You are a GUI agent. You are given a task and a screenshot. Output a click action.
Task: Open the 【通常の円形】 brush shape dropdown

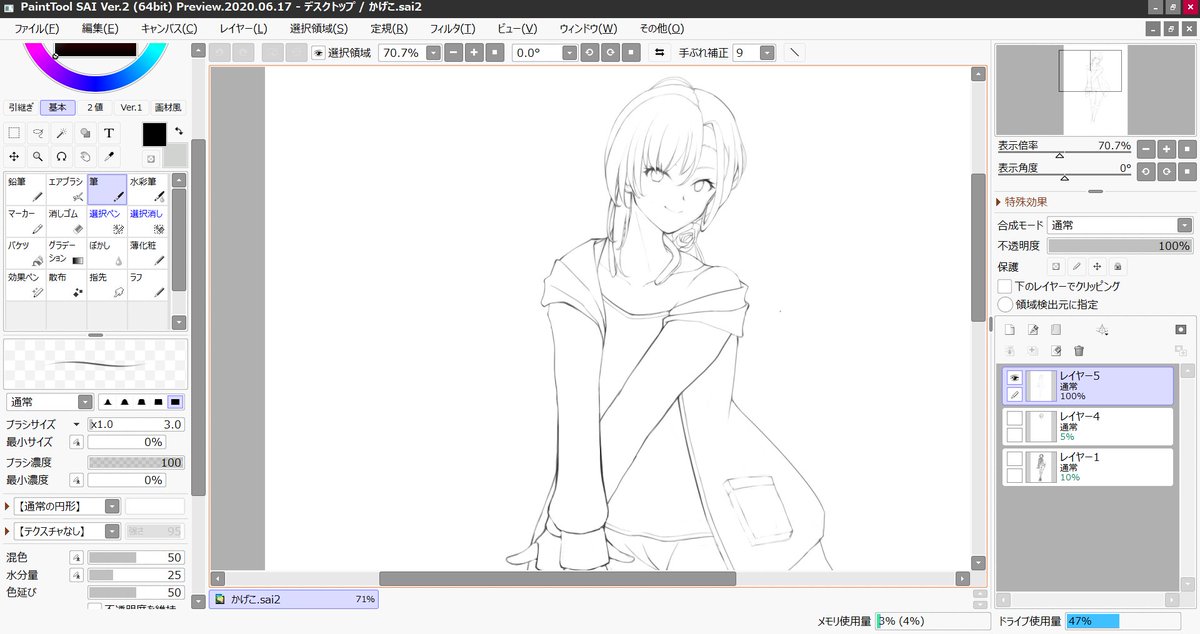112,507
